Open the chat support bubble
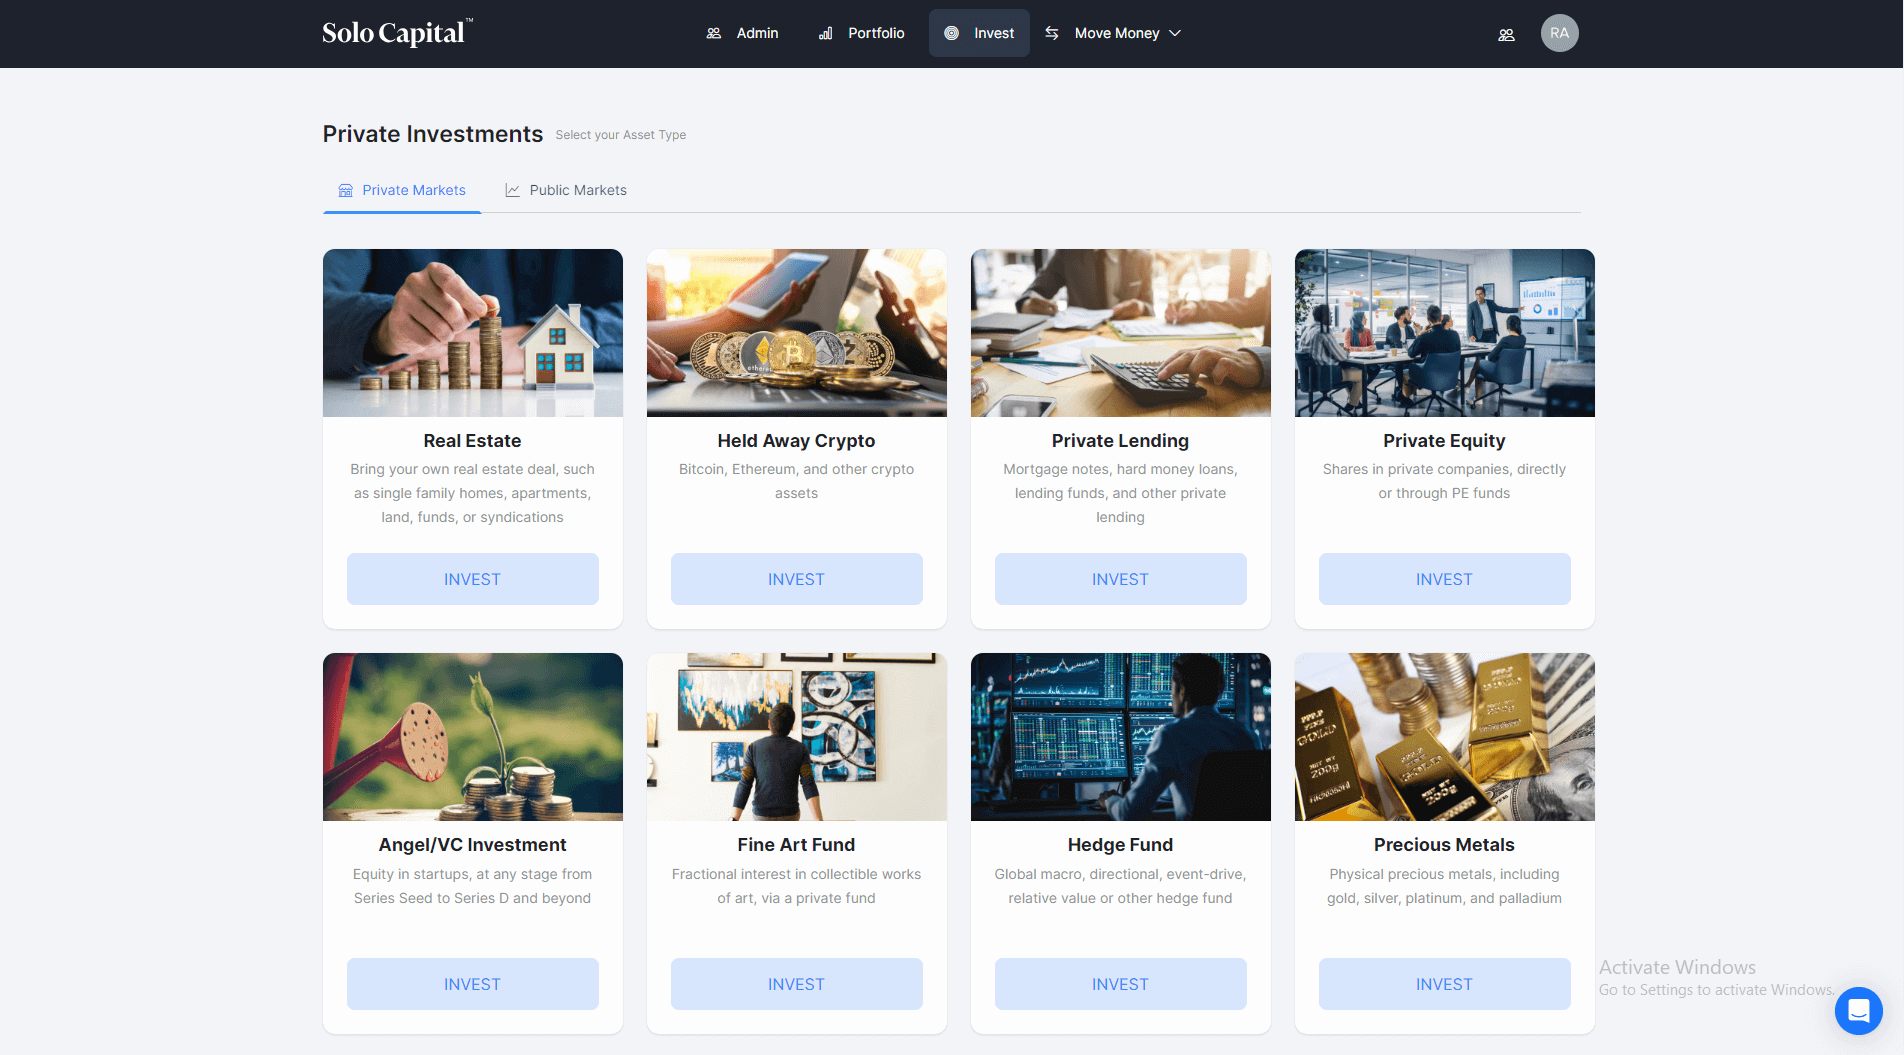 tap(1858, 1011)
